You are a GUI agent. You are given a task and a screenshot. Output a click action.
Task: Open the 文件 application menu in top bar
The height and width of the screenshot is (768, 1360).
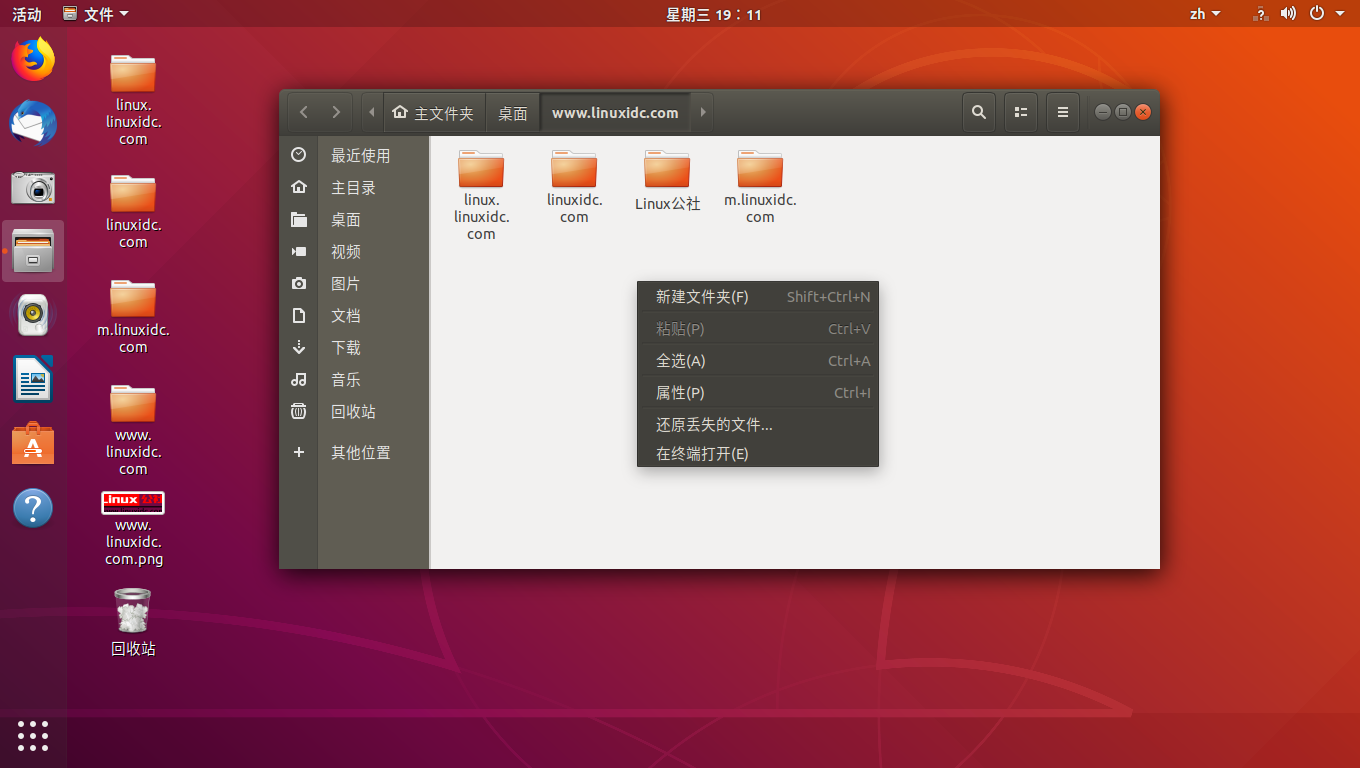[x=95, y=14]
